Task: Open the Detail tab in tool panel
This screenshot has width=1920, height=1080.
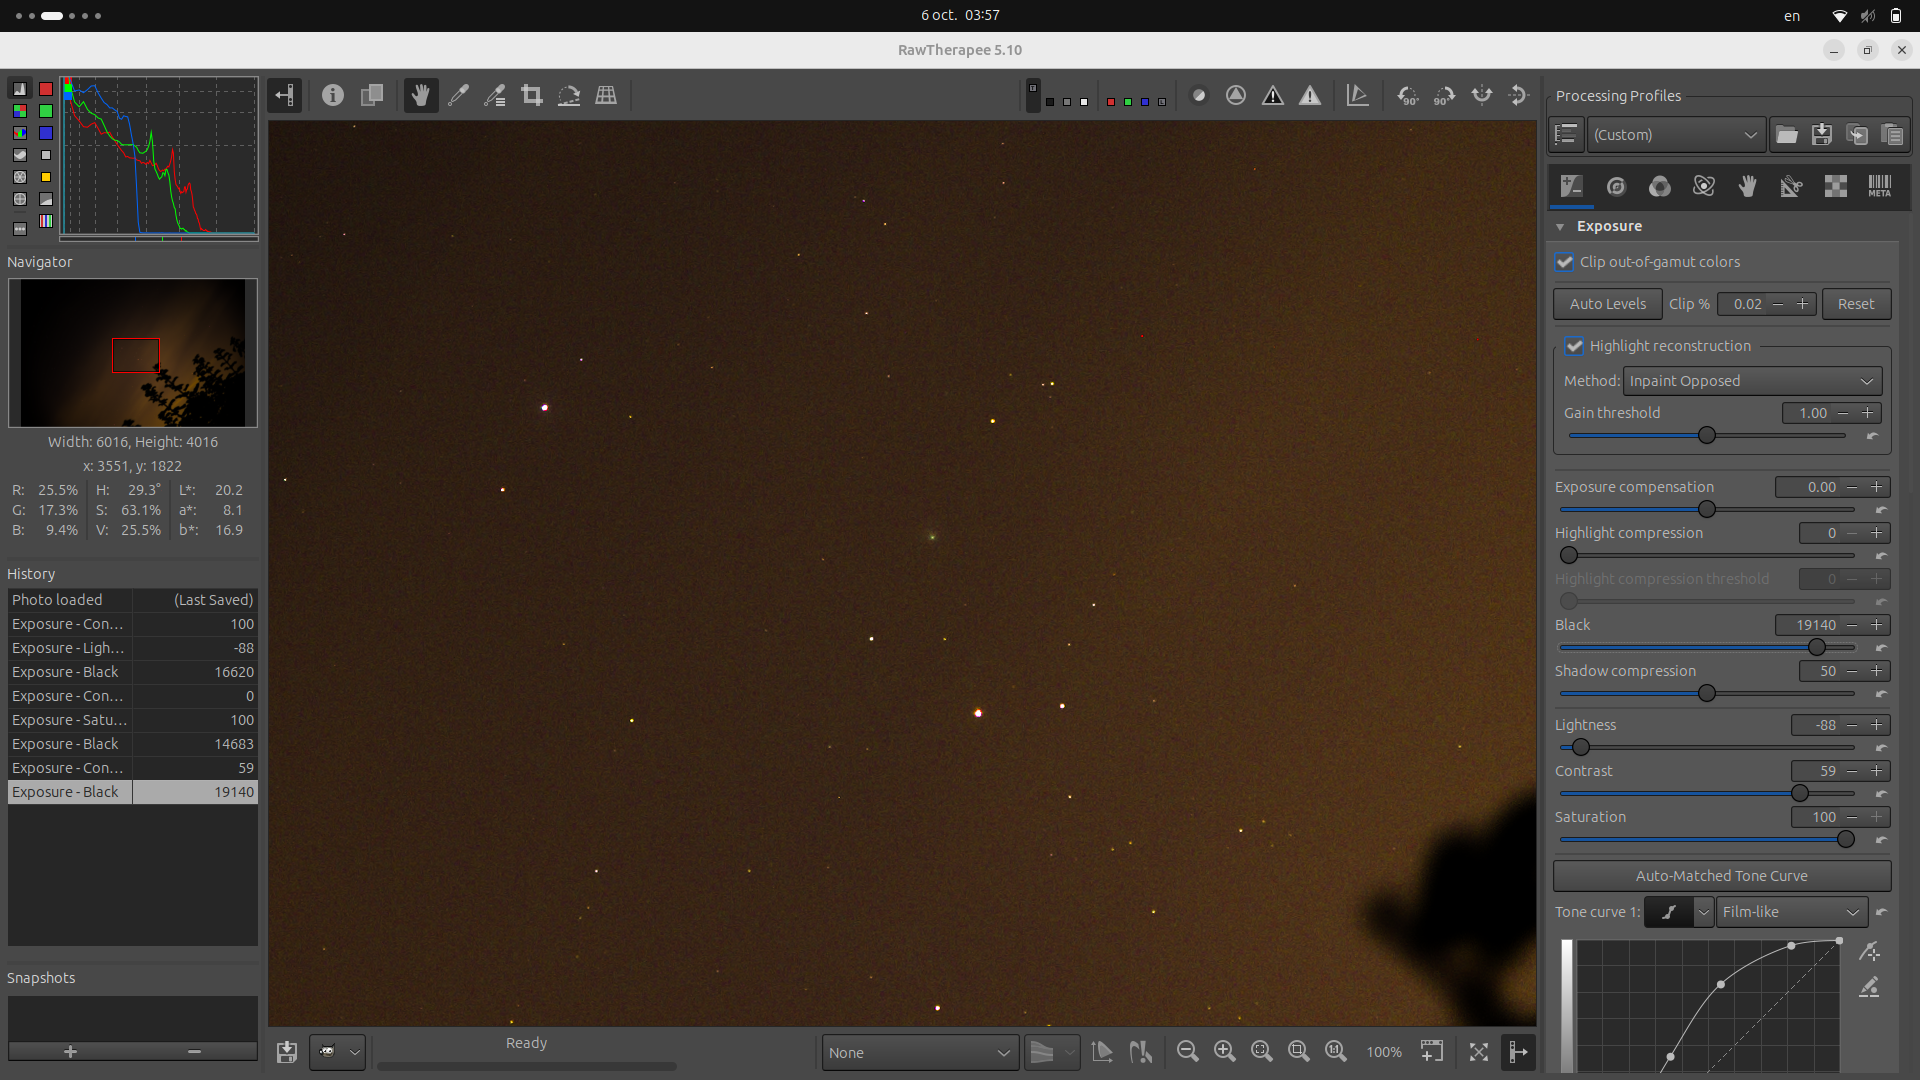Action: (x=1616, y=187)
